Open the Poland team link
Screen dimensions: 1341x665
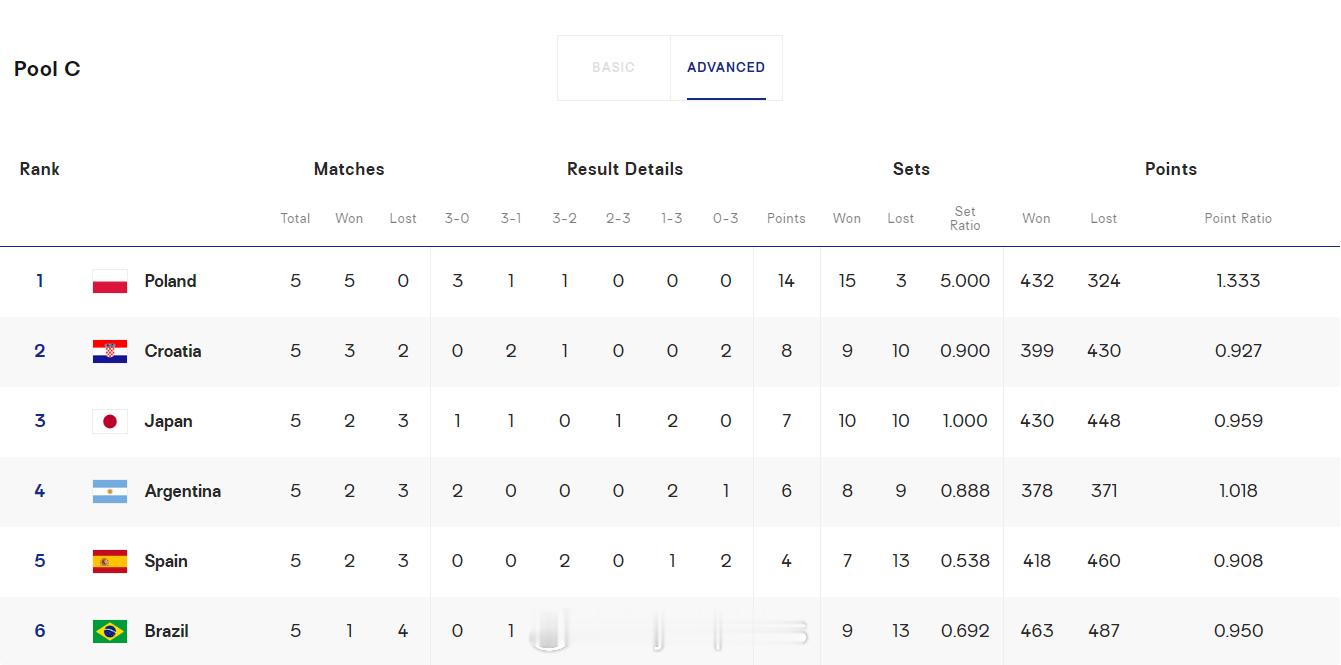(170, 281)
